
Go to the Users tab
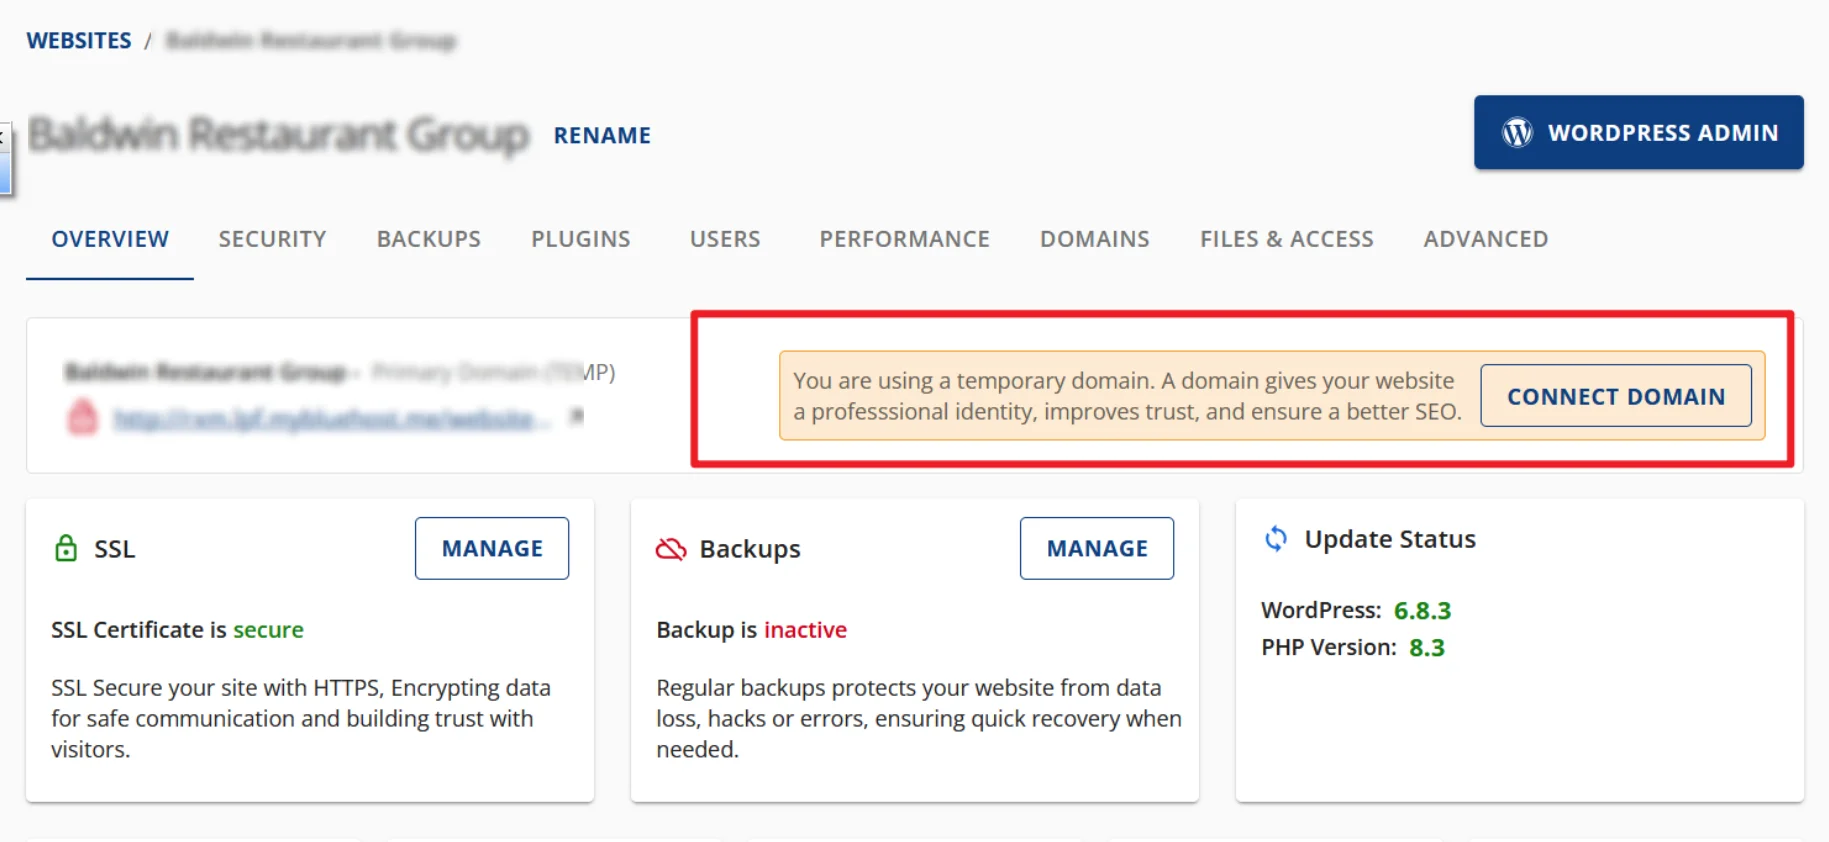tap(725, 239)
